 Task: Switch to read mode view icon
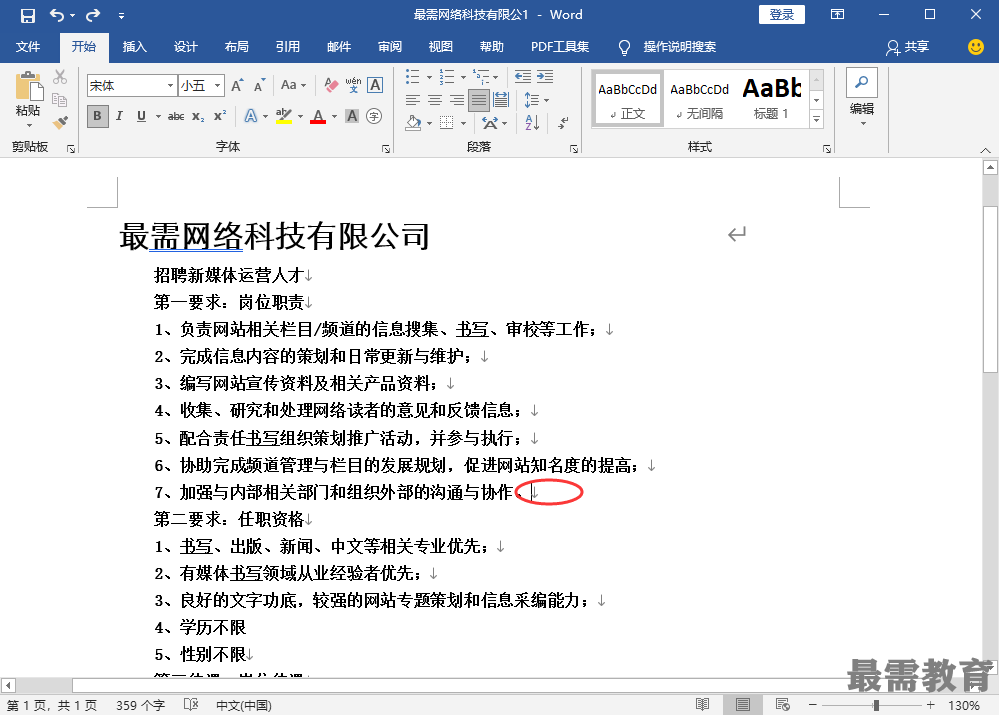click(702, 705)
